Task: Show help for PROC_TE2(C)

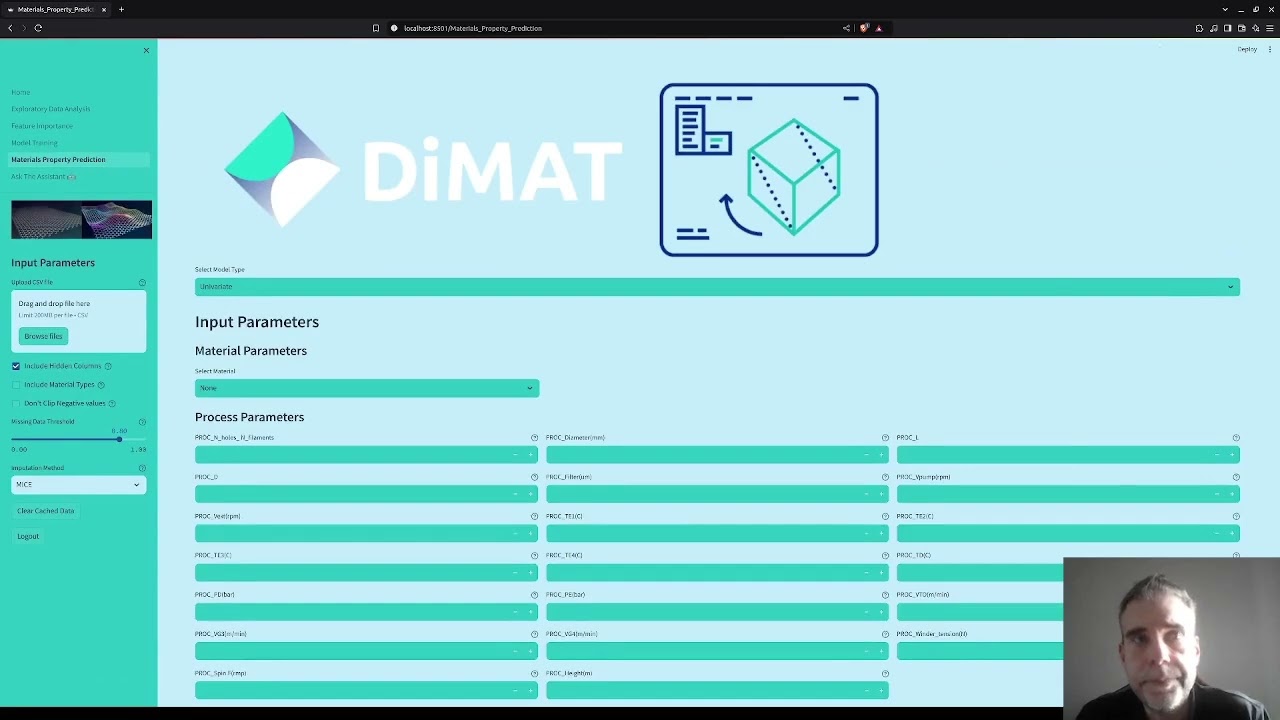Action: (1236, 516)
